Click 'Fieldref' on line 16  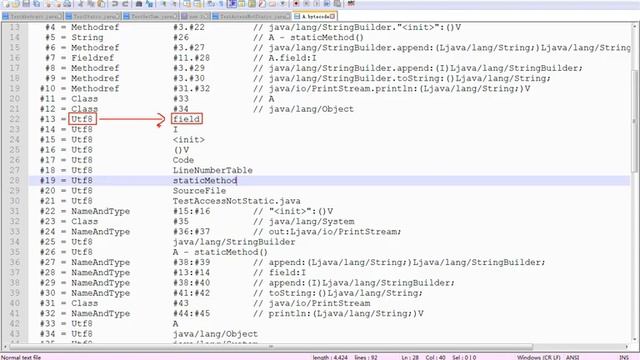(93, 58)
